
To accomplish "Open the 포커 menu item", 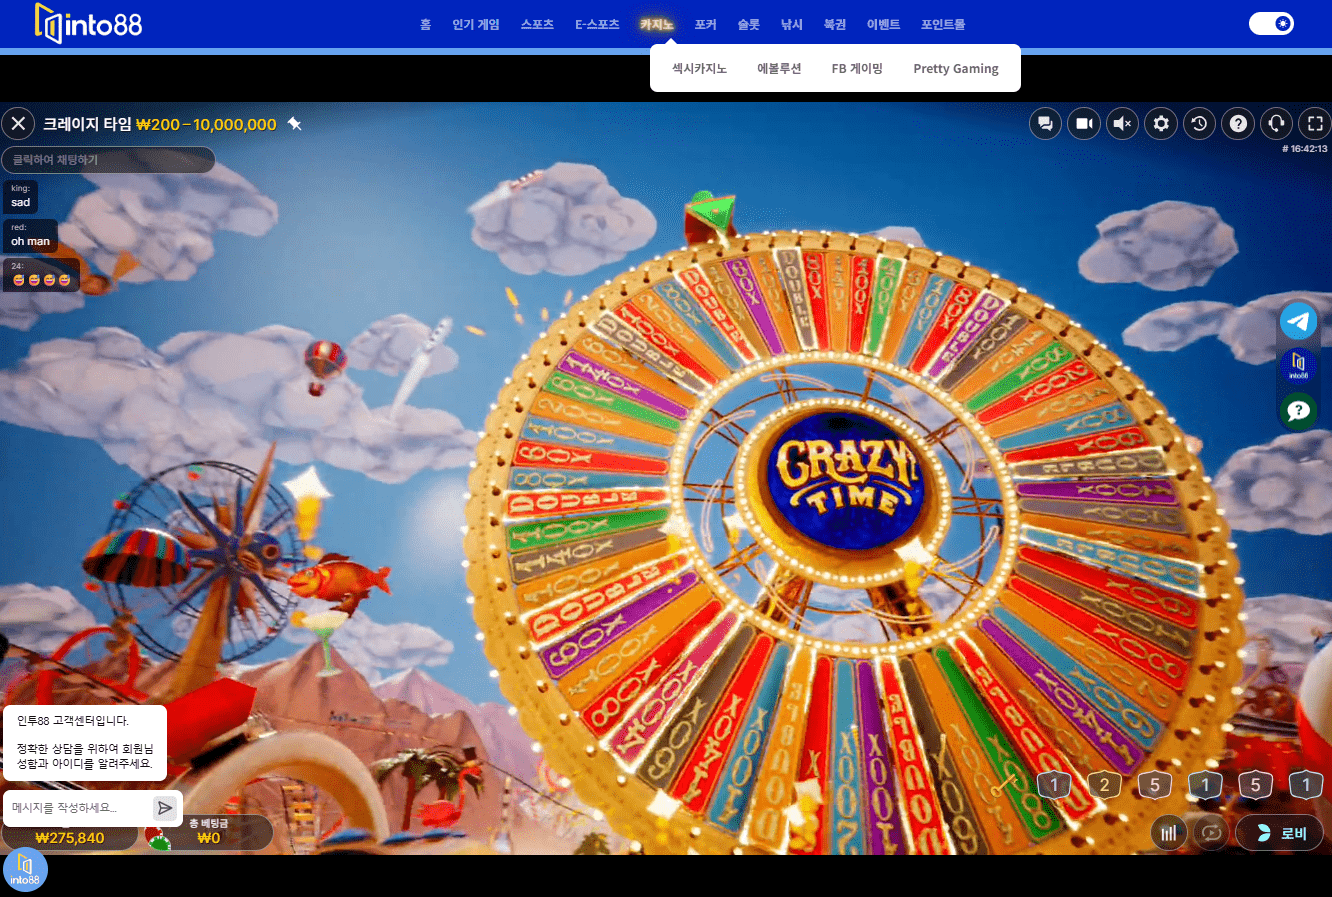I will (x=705, y=25).
